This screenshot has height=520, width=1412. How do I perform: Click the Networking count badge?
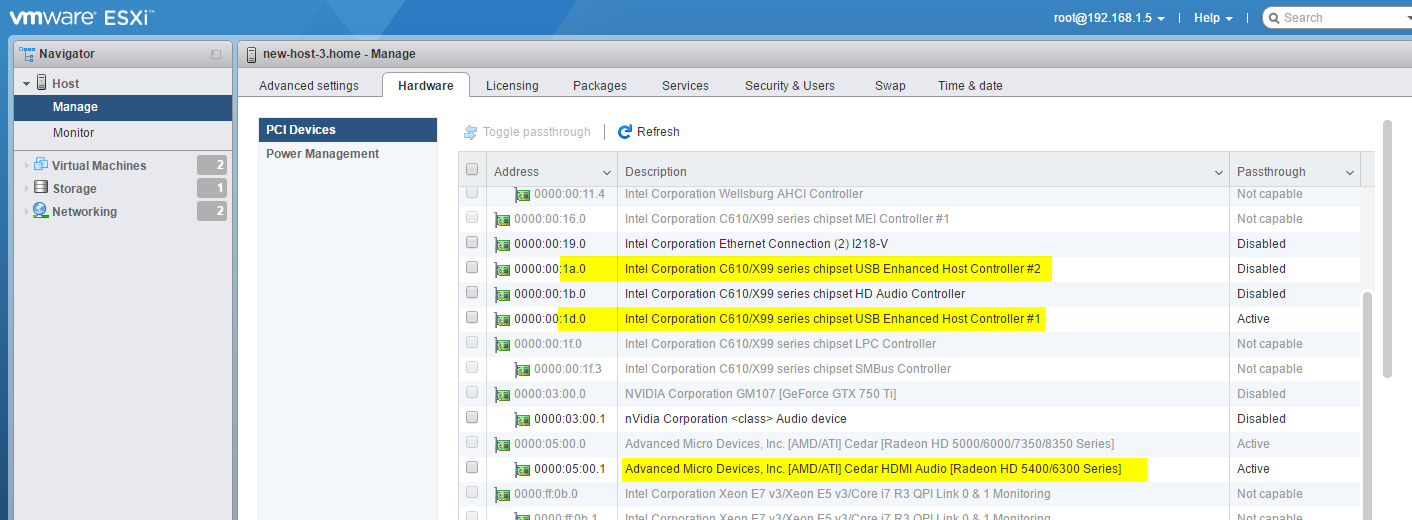(x=212, y=211)
